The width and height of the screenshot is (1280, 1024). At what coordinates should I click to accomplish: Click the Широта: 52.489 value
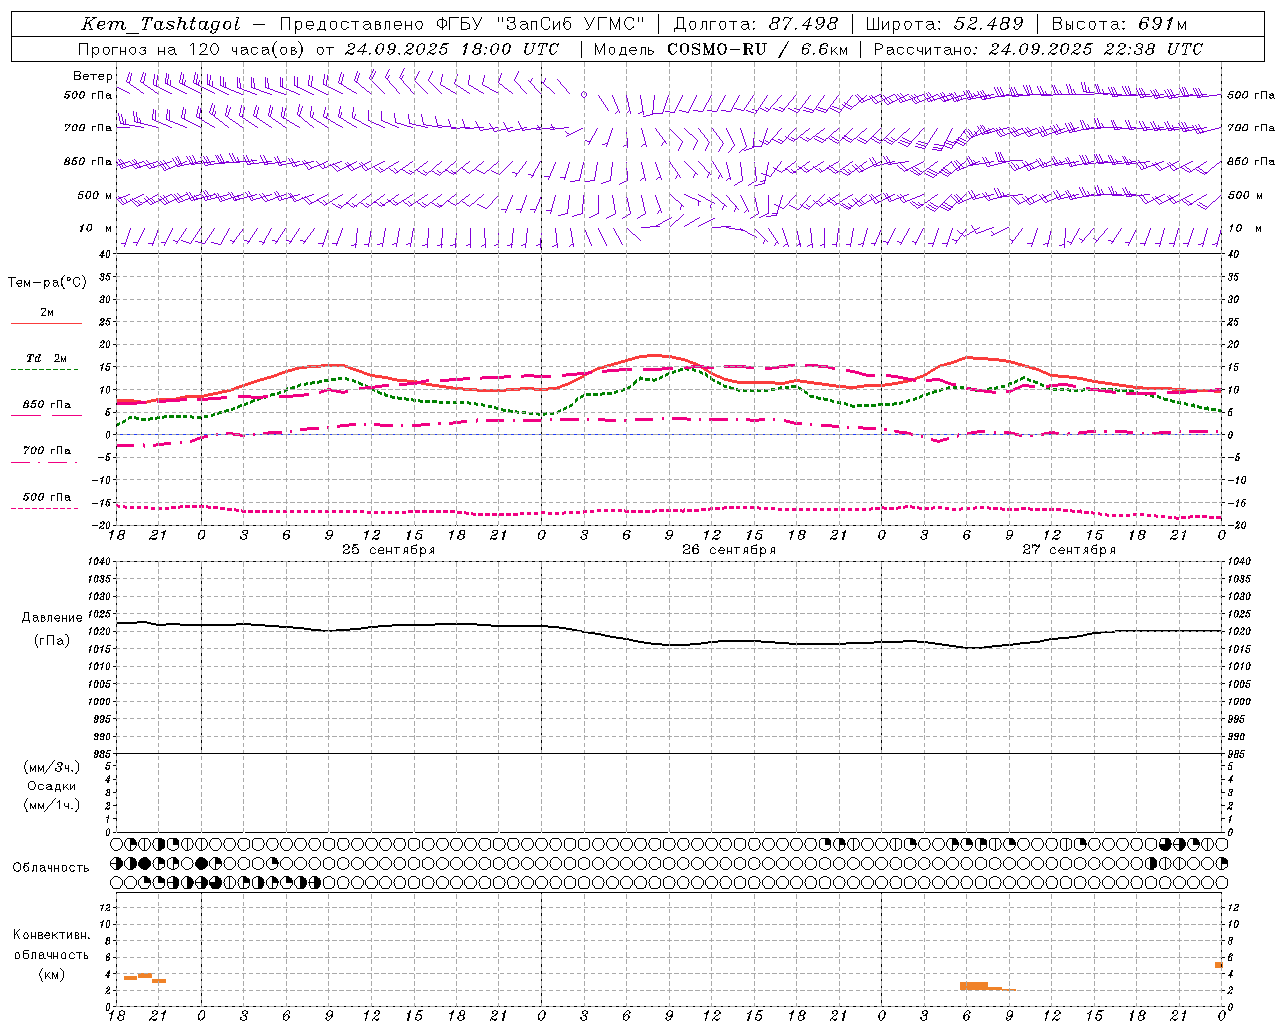[x=945, y=24]
